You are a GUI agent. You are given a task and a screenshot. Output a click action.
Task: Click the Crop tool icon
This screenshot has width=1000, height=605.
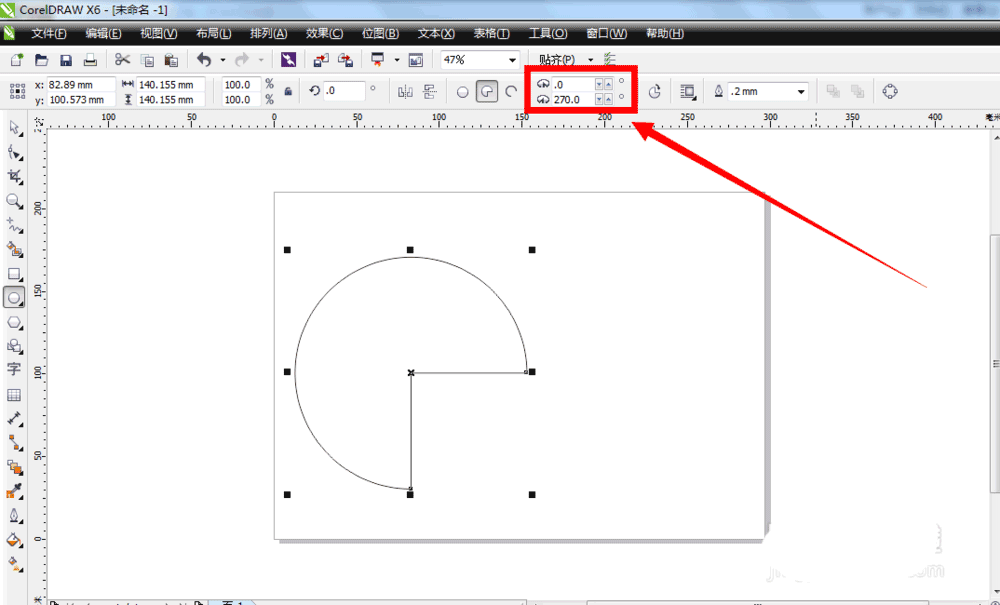coord(14,176)
